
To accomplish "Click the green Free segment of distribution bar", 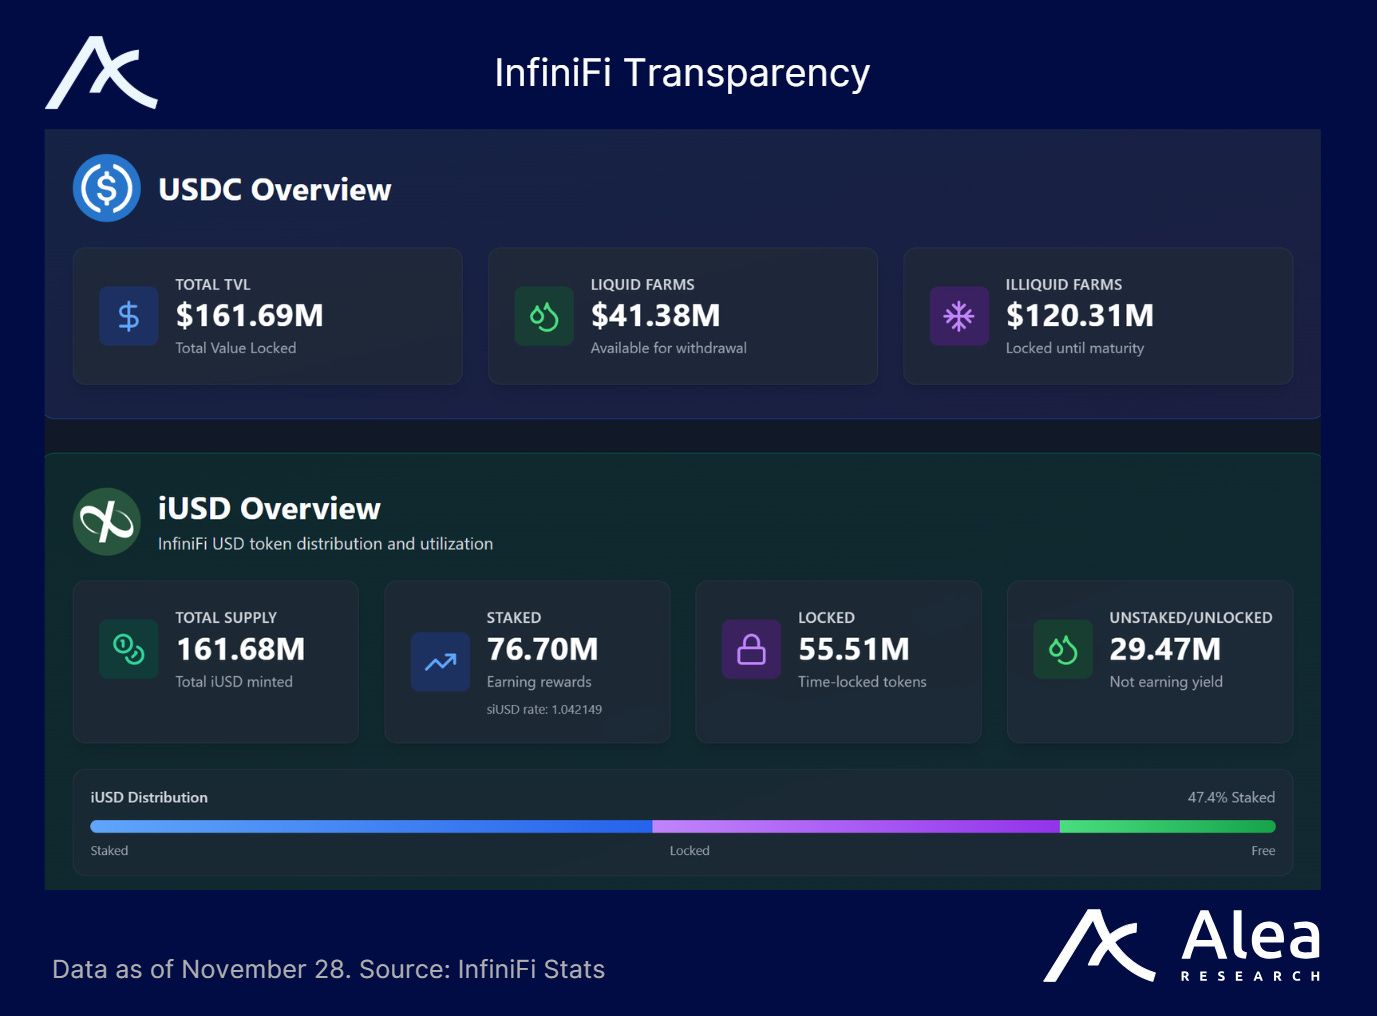I will tap(1168, 827).
